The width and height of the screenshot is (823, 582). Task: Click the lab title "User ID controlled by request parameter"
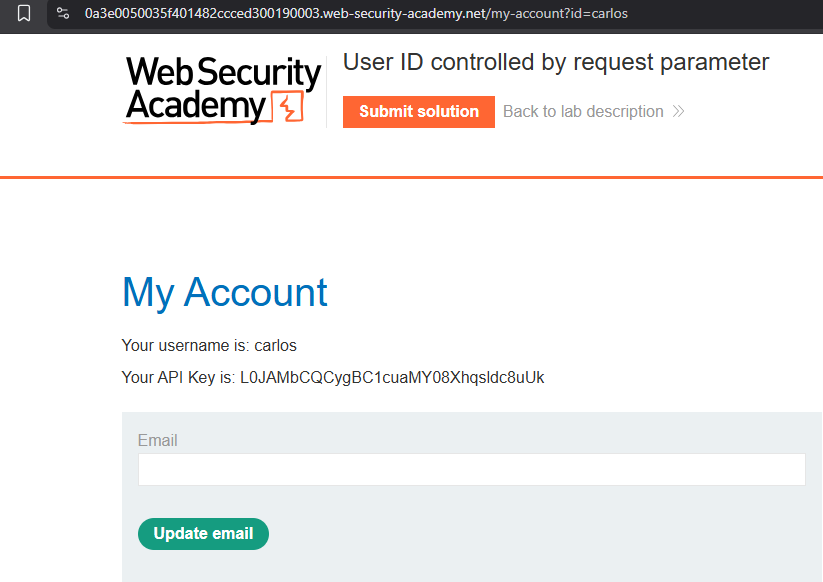click(x=556, y=62)
